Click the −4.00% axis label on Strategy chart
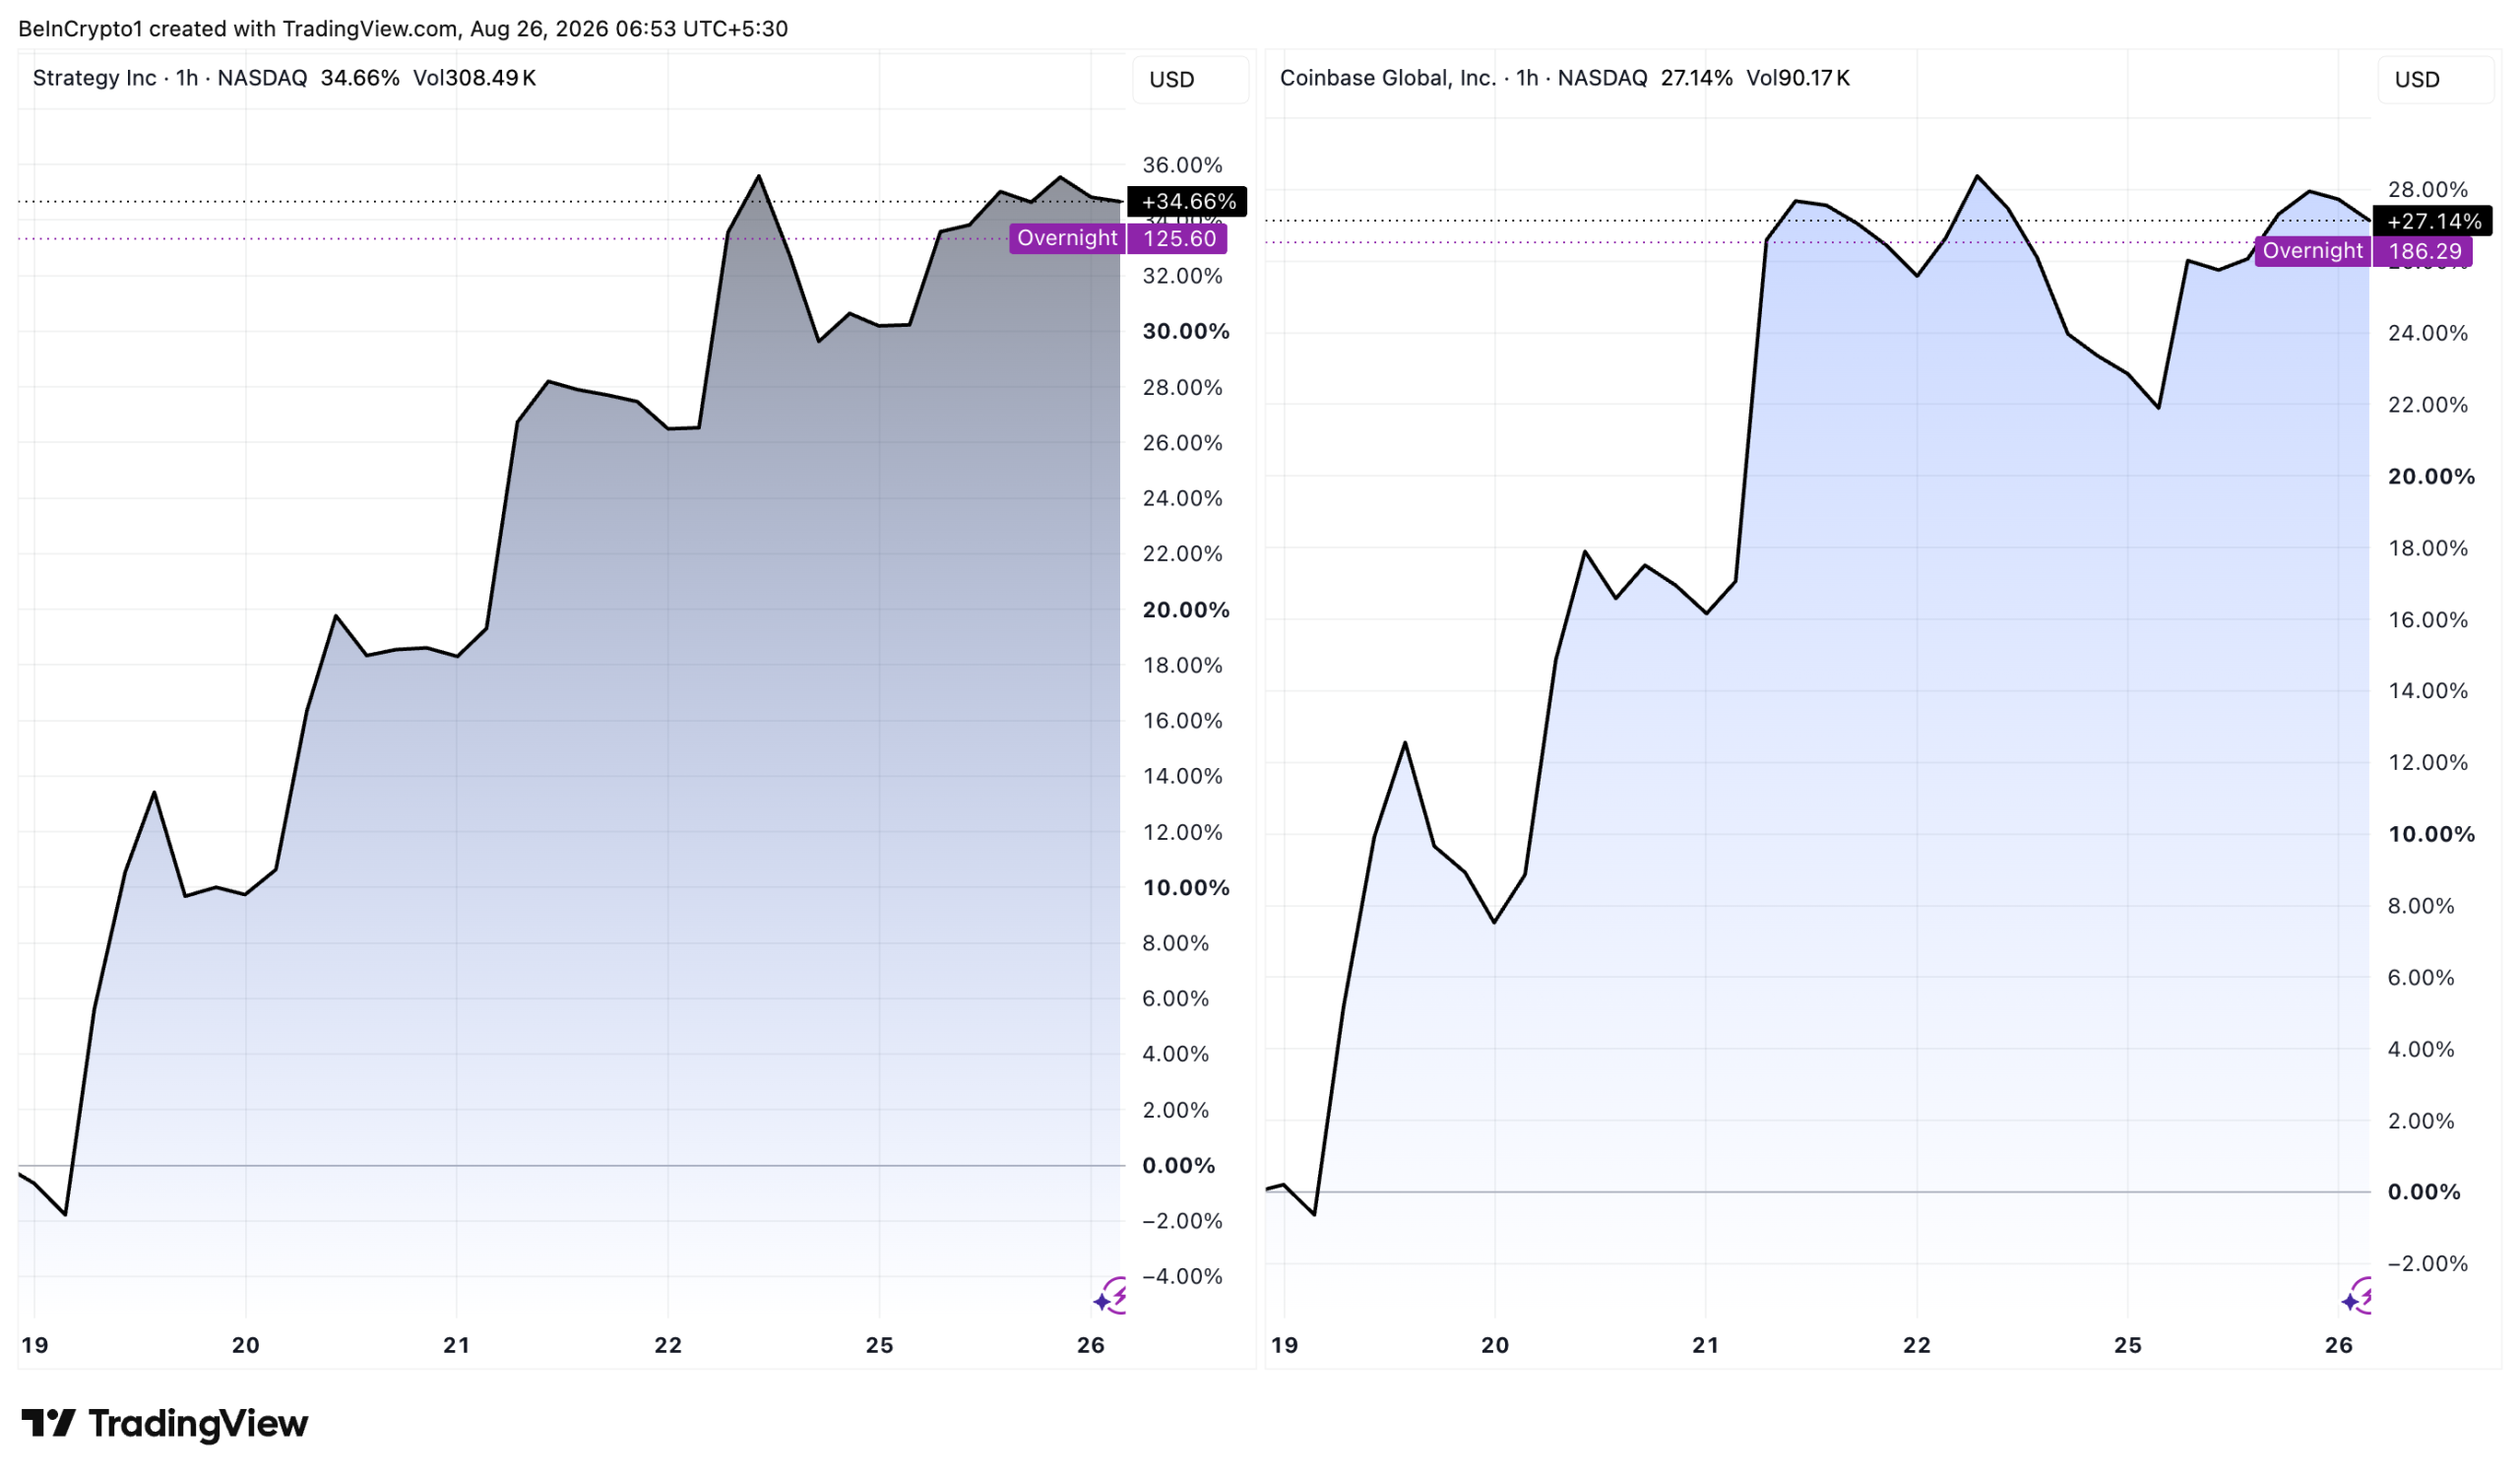Screen dimensions: 2520x1478 point(1182,1277)
